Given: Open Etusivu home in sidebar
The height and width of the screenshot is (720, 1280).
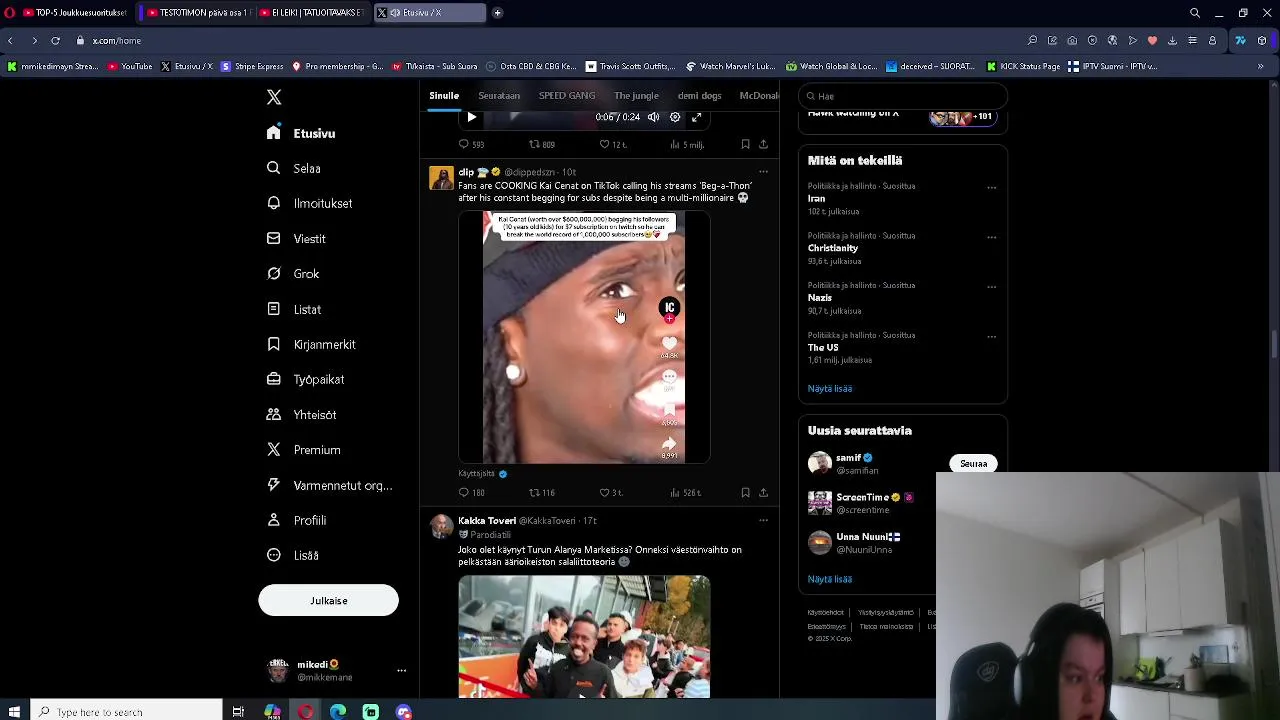Looking at the screenshot, I should click(x=301, y=133).
